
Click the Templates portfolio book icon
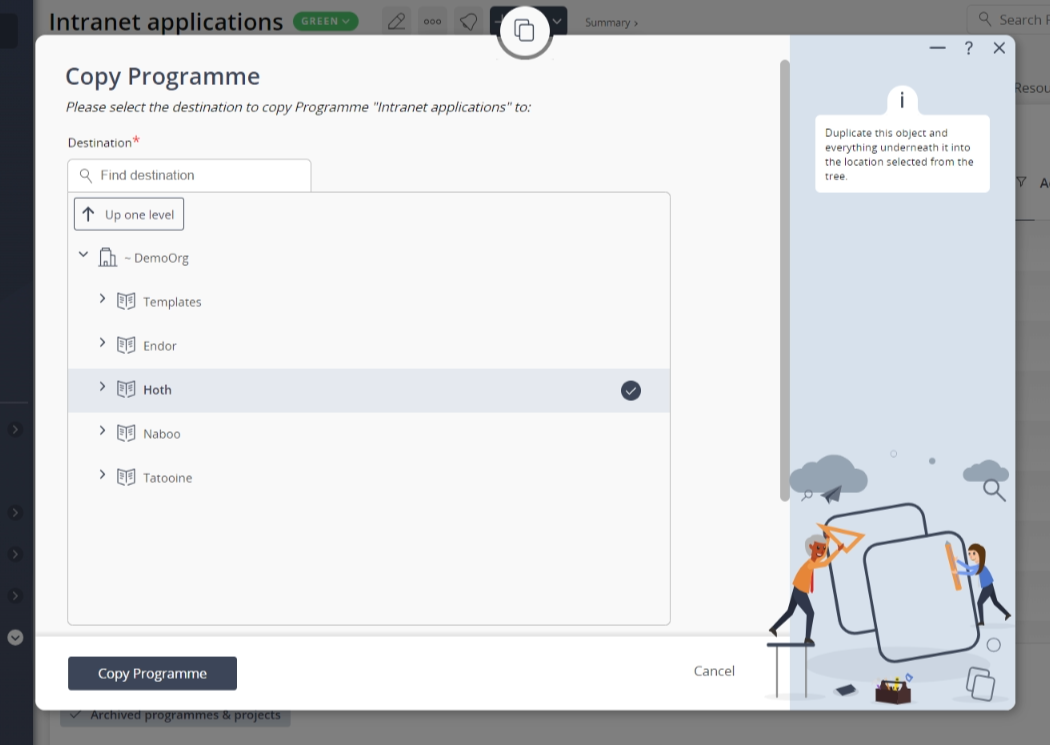(126, 301)
